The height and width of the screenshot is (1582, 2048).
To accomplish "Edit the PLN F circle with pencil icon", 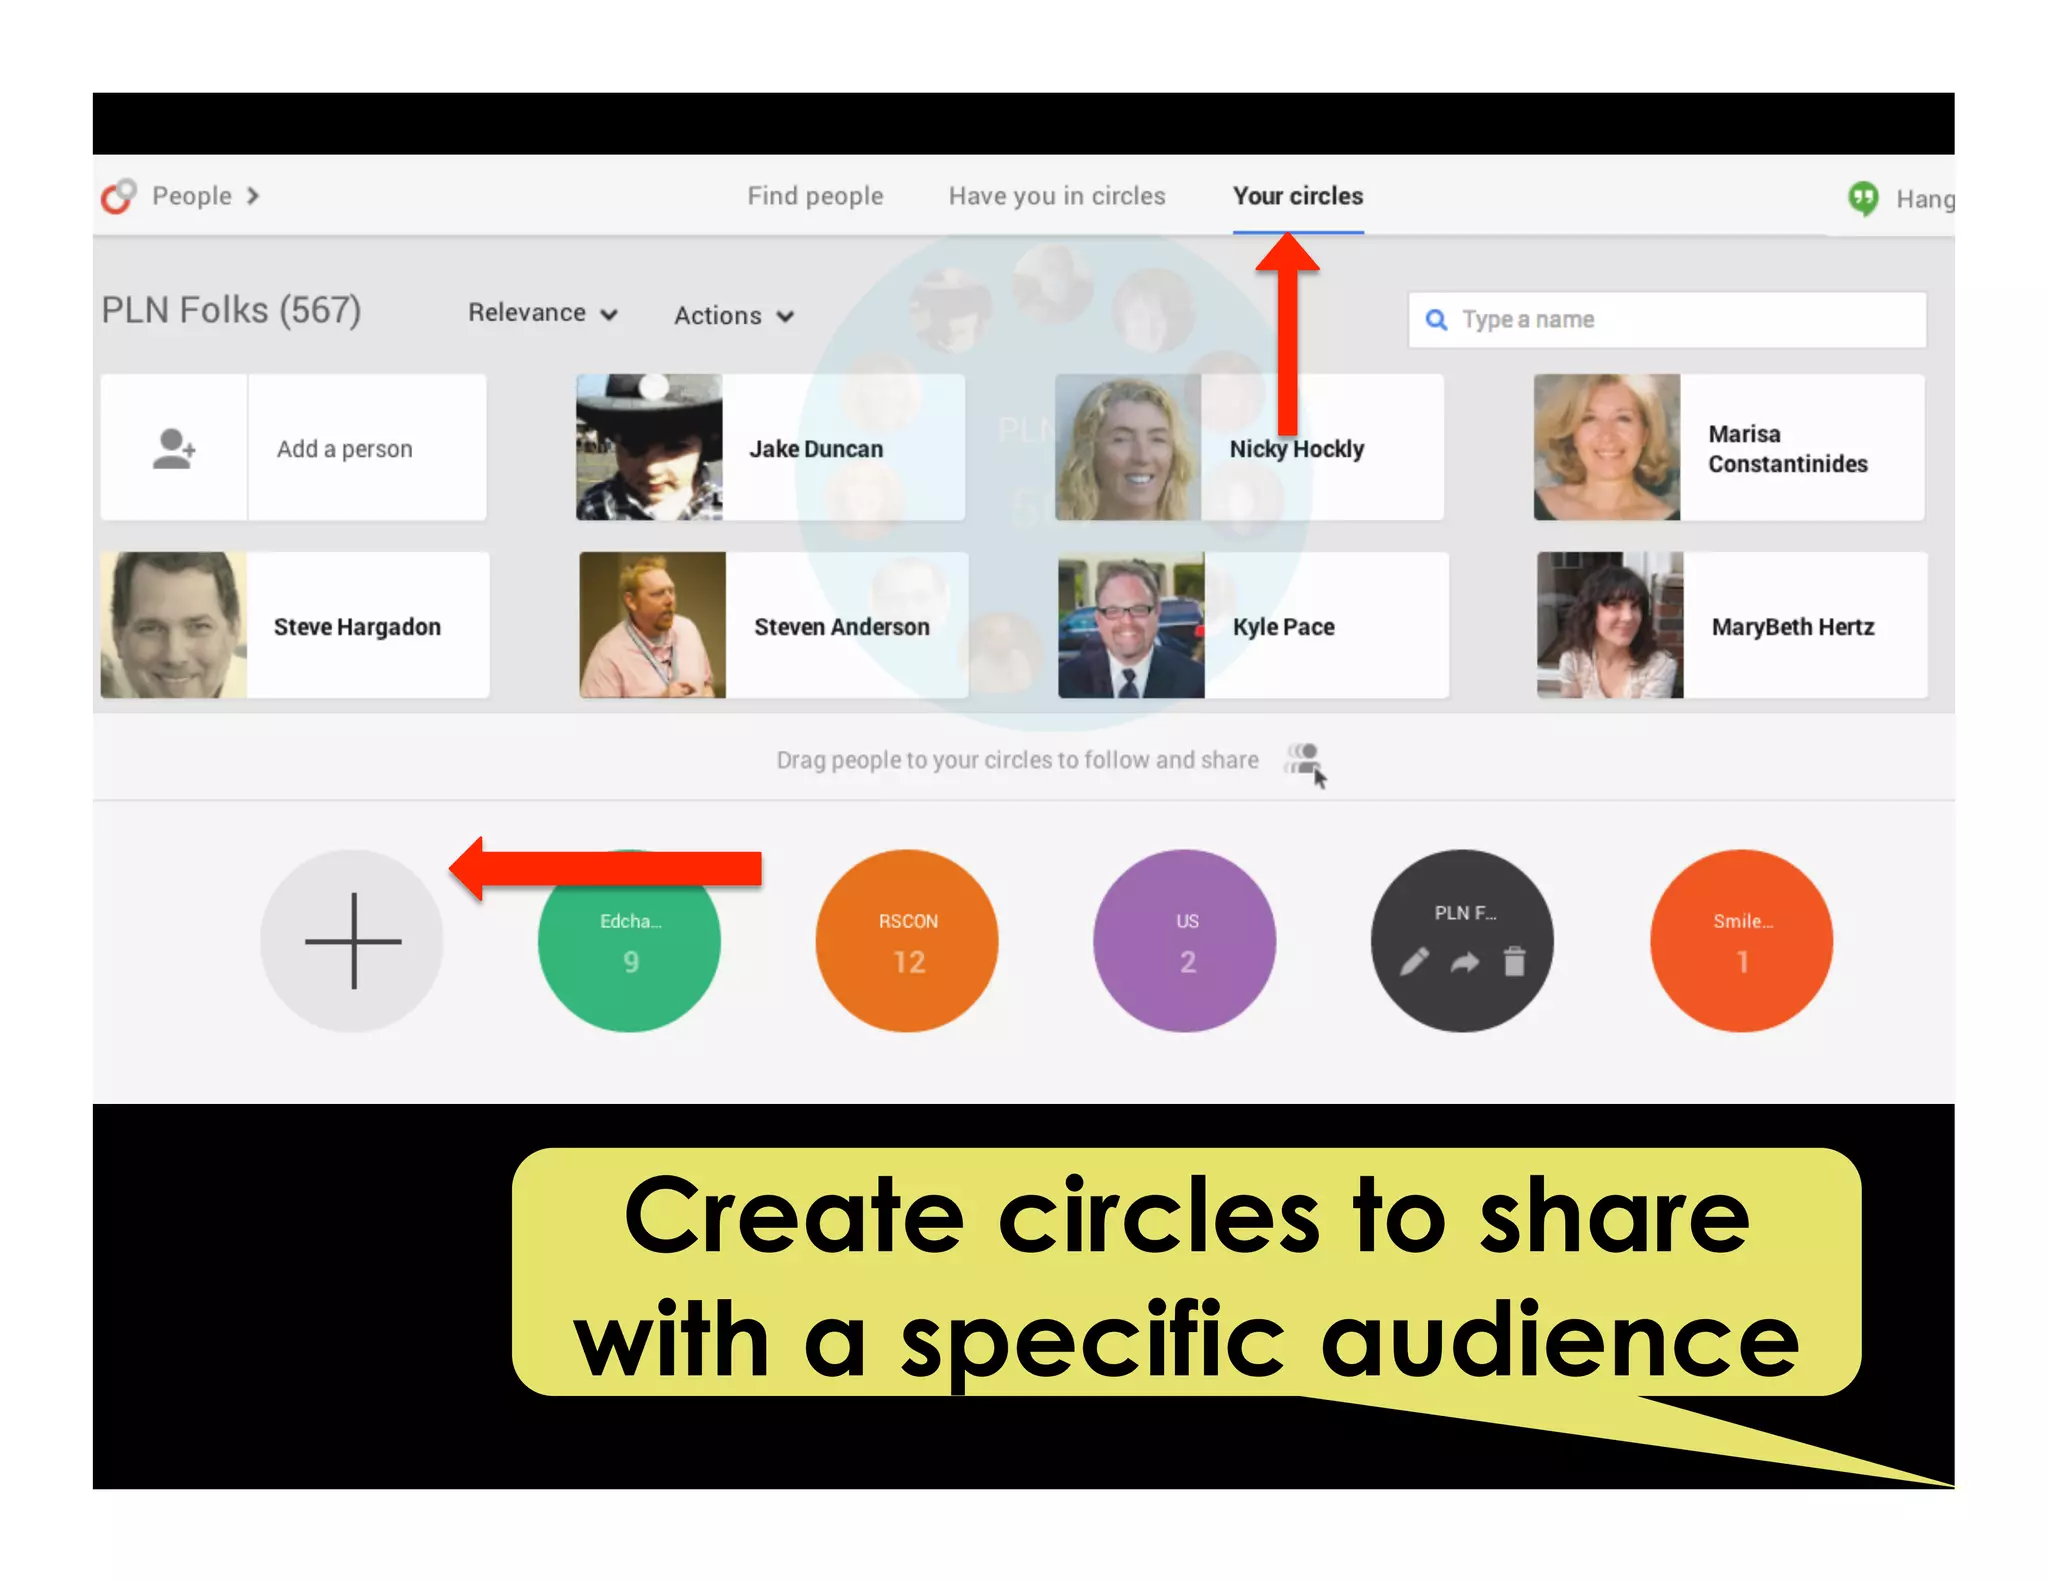I will pos(1413,962).
